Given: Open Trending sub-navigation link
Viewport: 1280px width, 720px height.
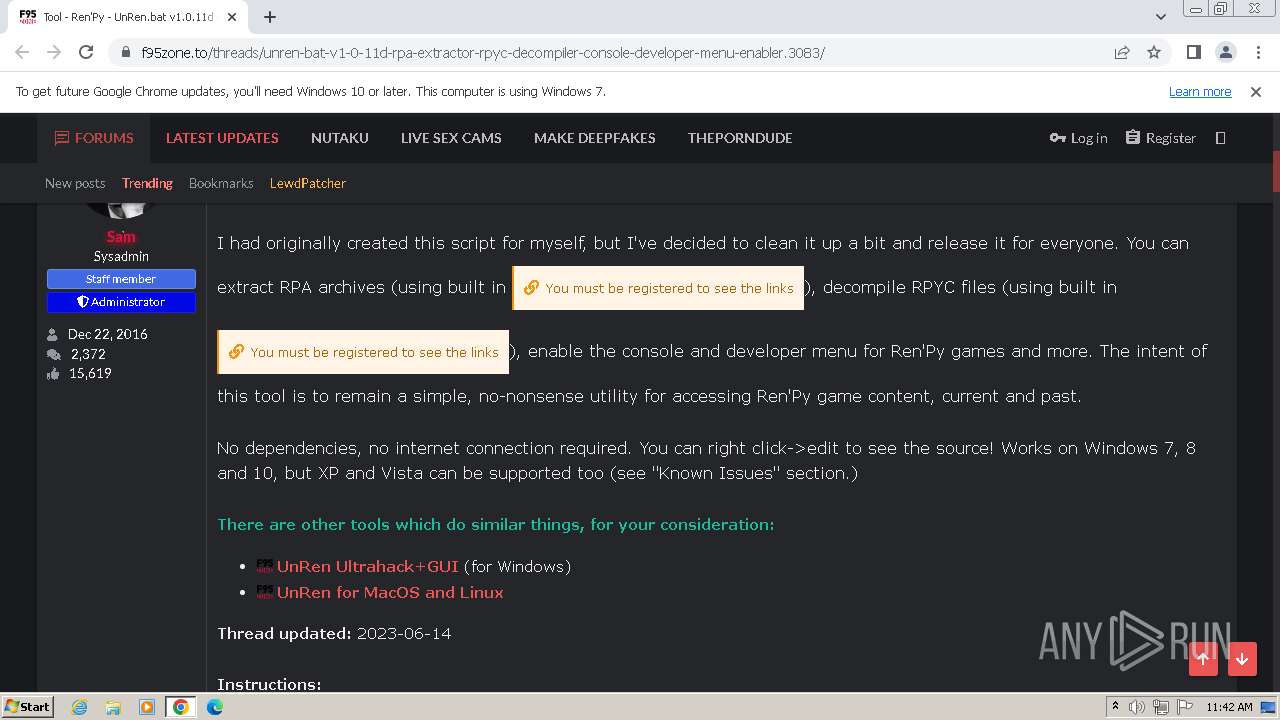Looking at the screenshot, I should 147,183.
